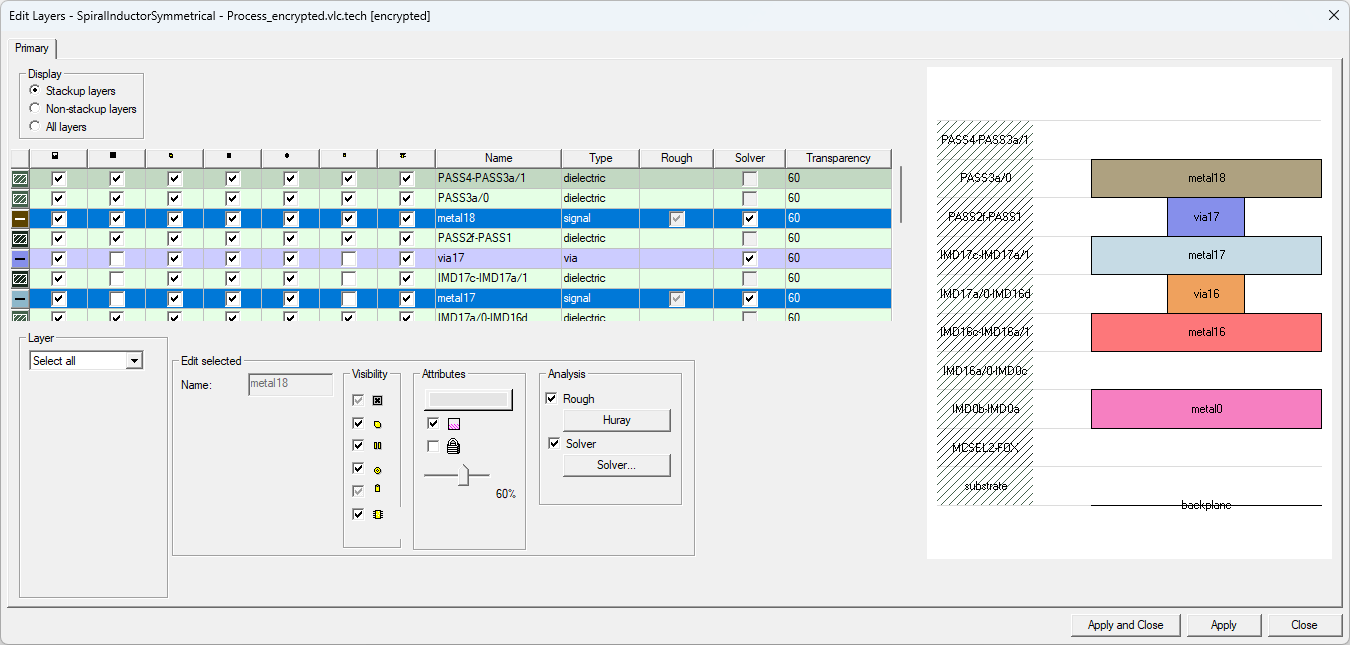Click the Apply and Close button
Image resolution: width=1350 pixels, height=645 pixels.
click(x=1125, y=624)
